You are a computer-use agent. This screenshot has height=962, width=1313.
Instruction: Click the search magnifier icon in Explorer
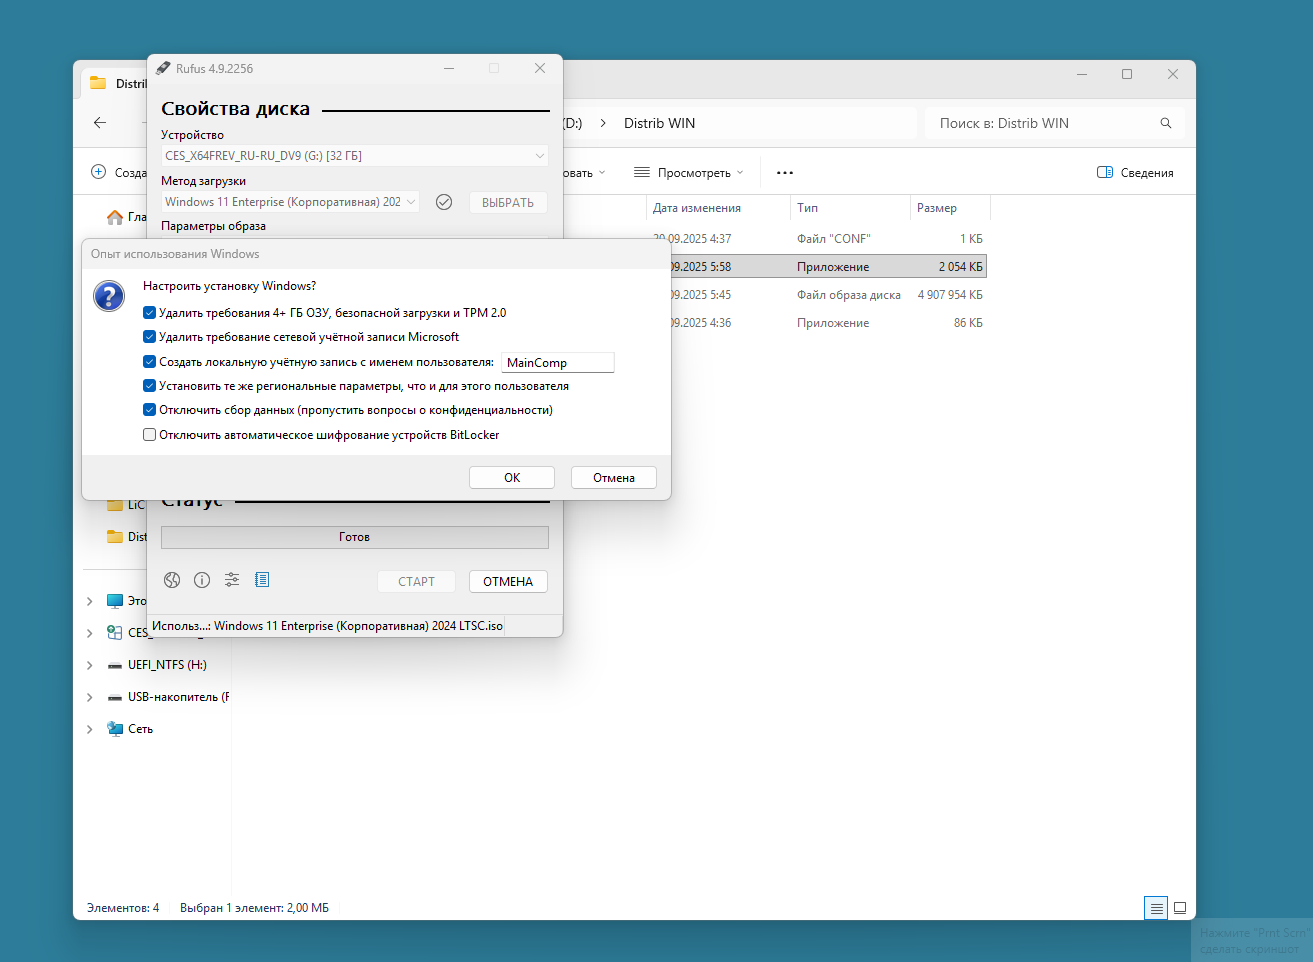[x=1165, y=123]
